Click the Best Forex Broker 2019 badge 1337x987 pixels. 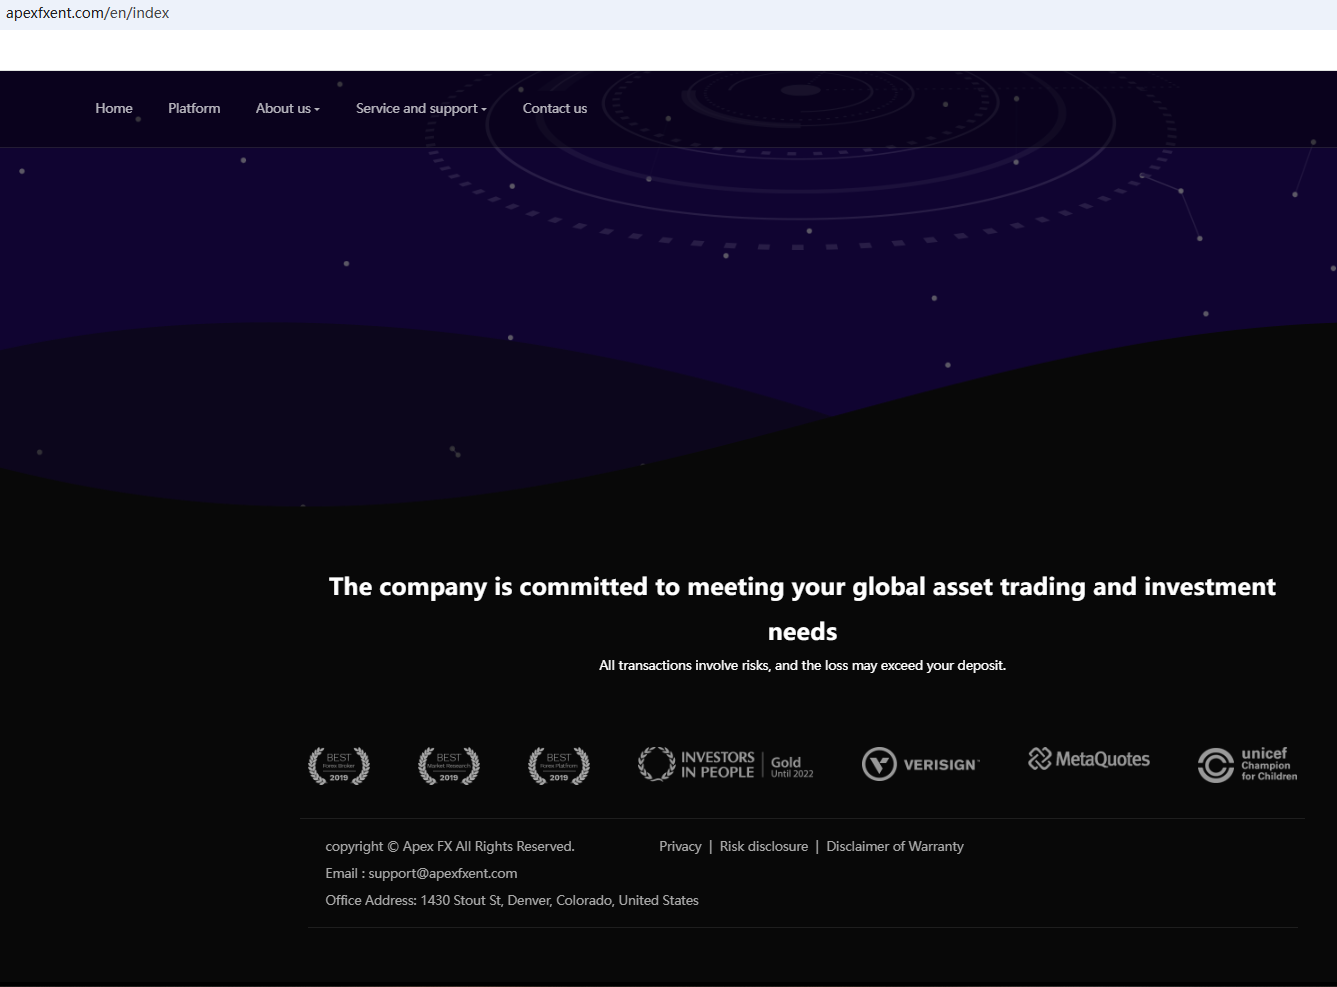click(339, 766)
